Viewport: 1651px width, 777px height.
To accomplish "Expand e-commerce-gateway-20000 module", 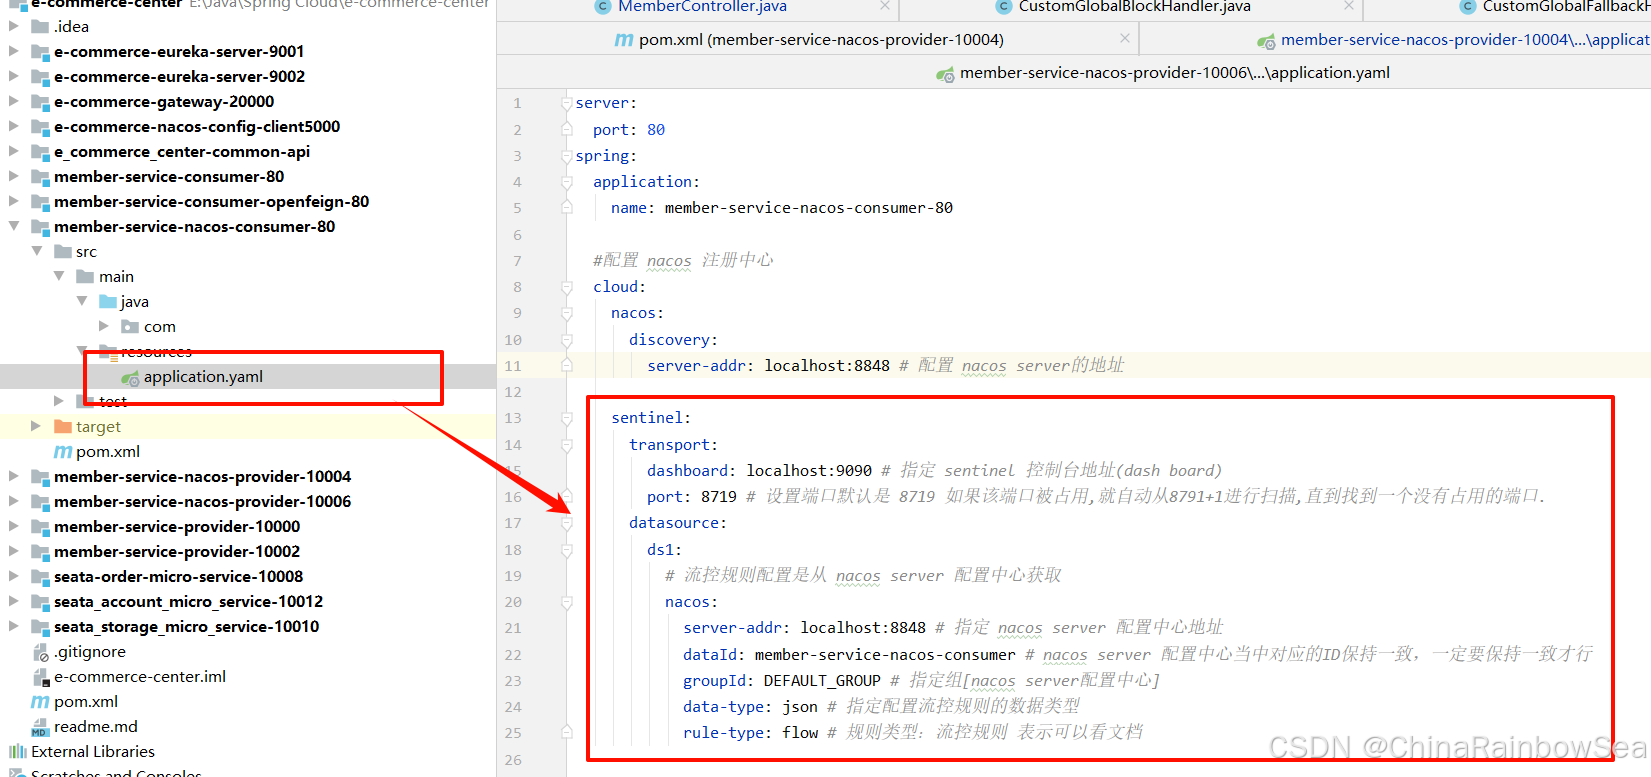I will pos(14,101).
